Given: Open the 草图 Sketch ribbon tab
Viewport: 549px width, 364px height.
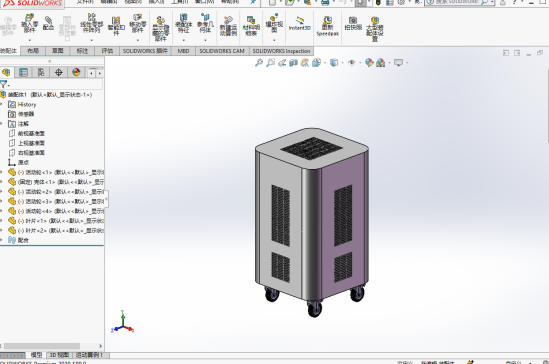Looking at the screenshot, I should coord(57,51).
